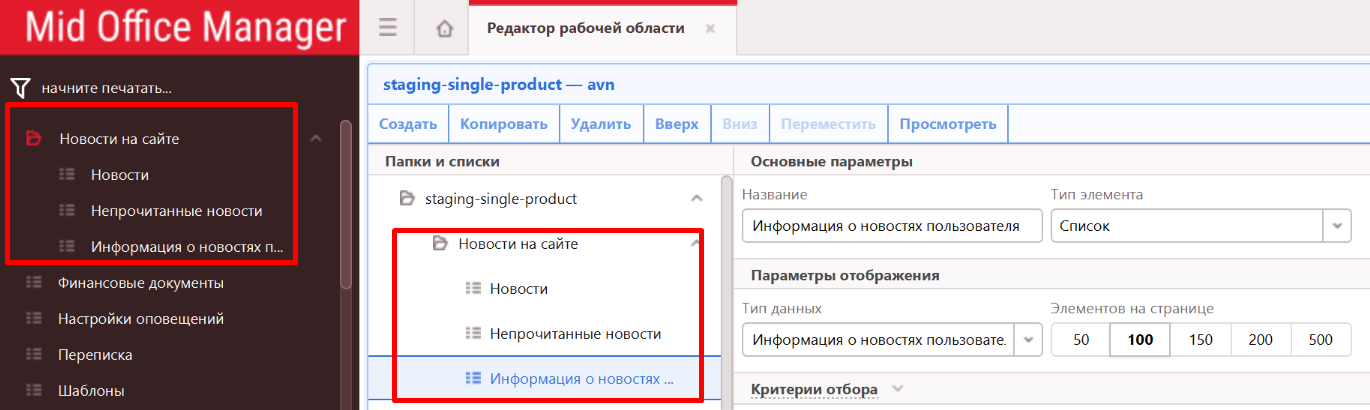Open the Тип элемента dropdown
This screenshot has width=1370, height=410.
(1337, 226)
